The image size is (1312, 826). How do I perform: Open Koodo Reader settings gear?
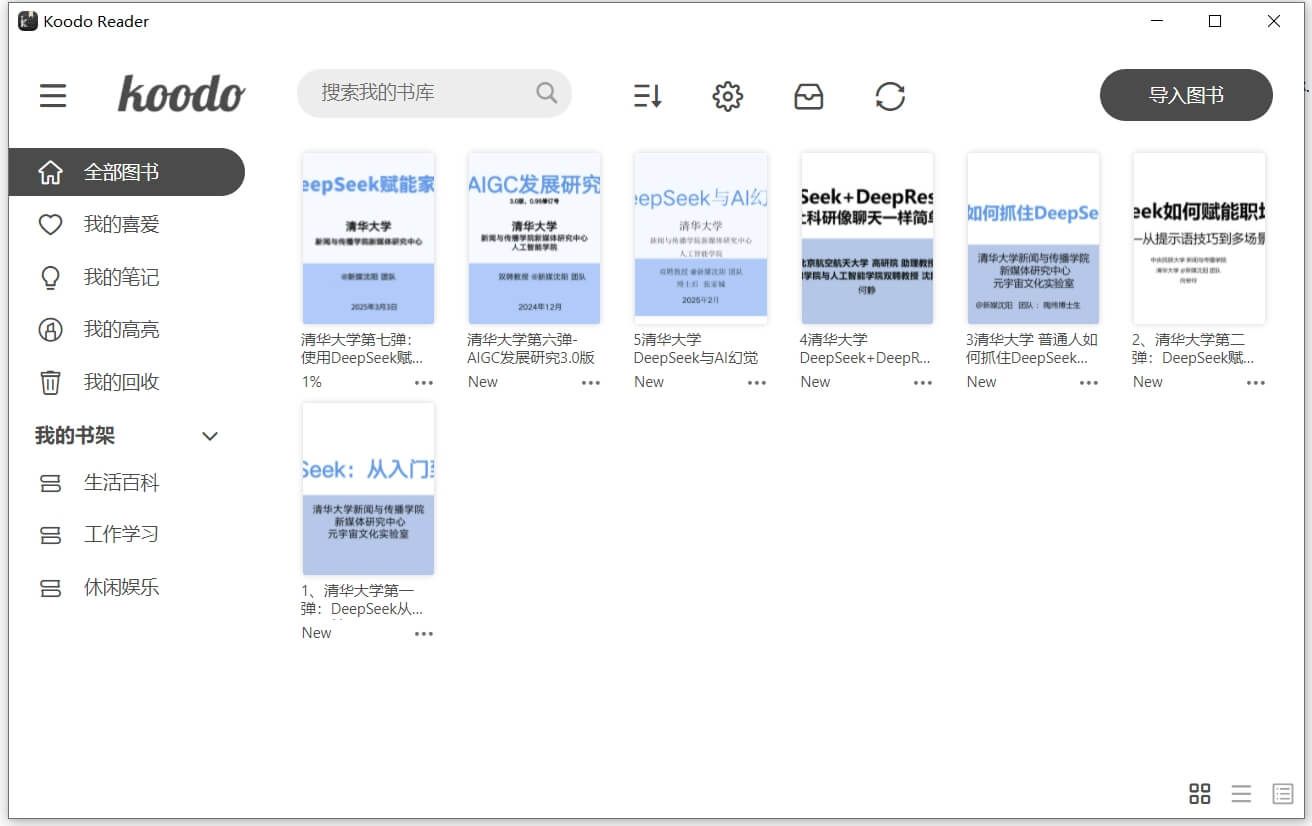[x=728, y=95]
